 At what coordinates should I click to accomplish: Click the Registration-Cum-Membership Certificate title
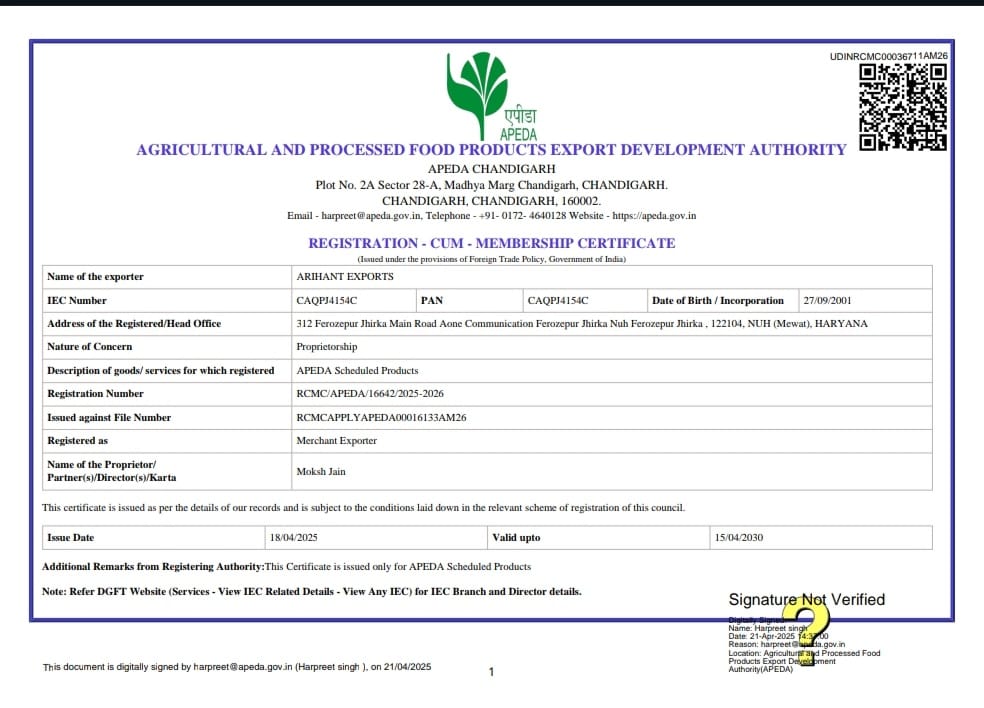(491, 244)
